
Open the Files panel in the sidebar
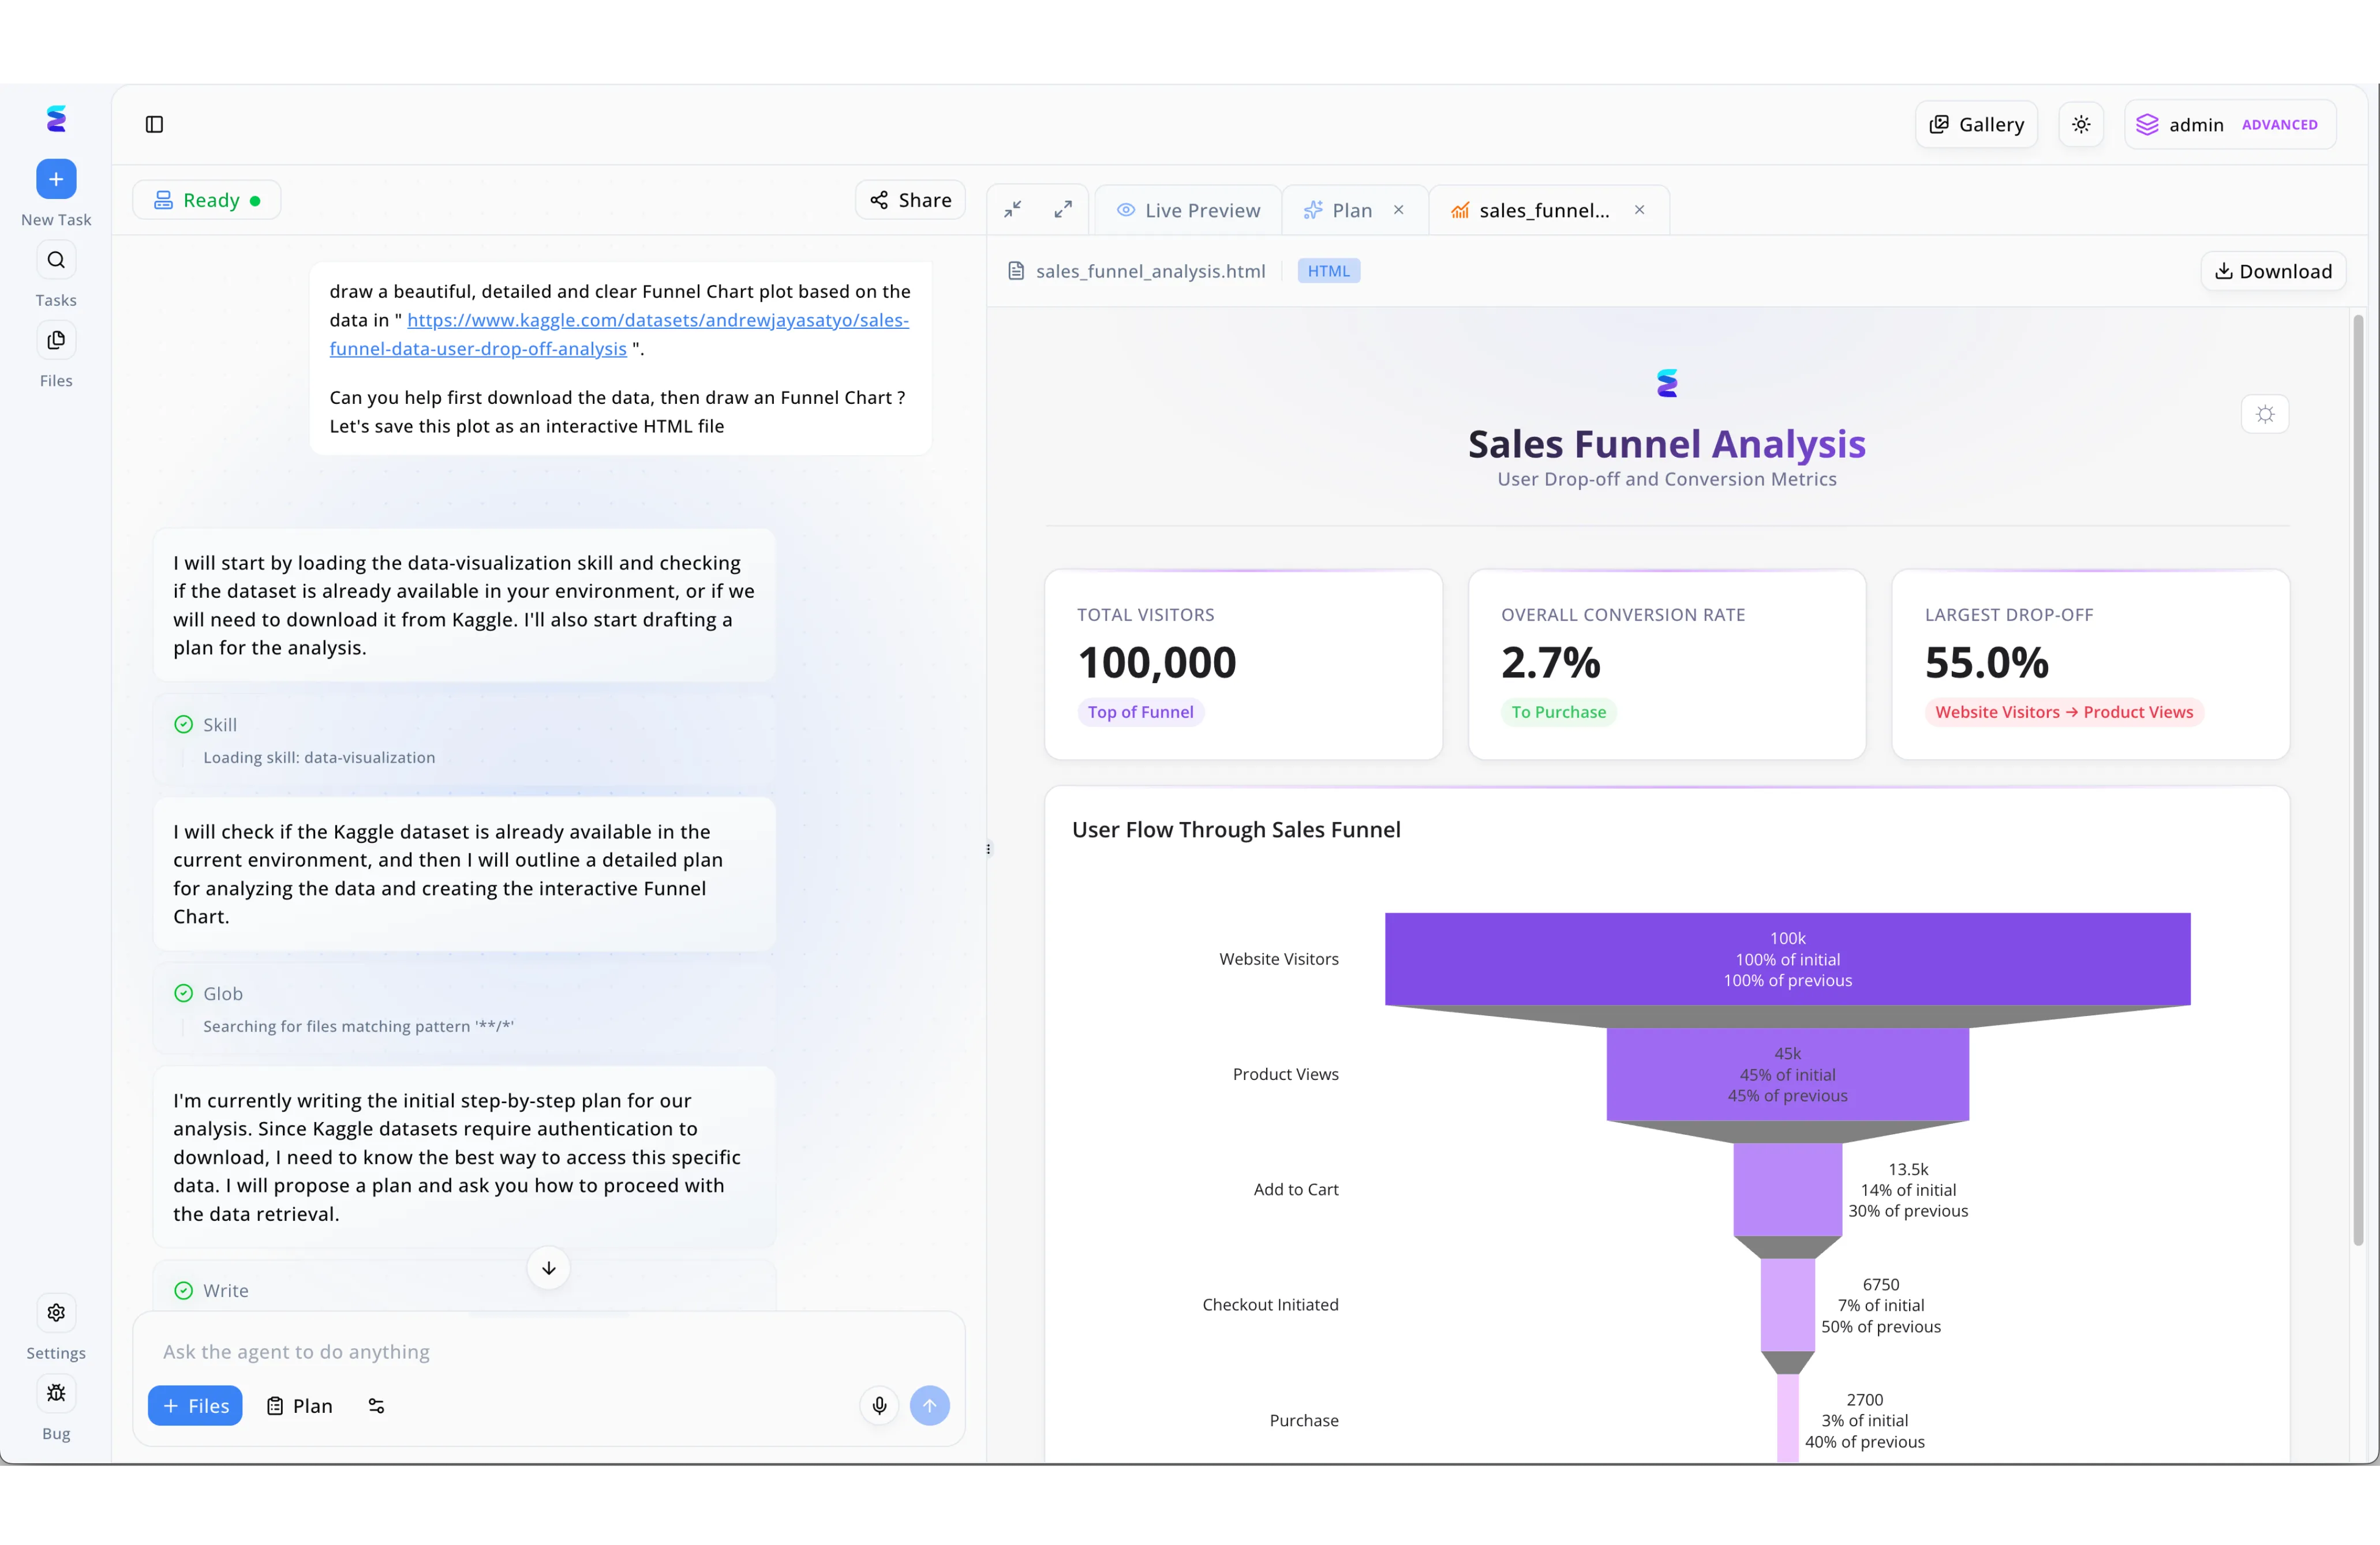[x=56, y=339]
